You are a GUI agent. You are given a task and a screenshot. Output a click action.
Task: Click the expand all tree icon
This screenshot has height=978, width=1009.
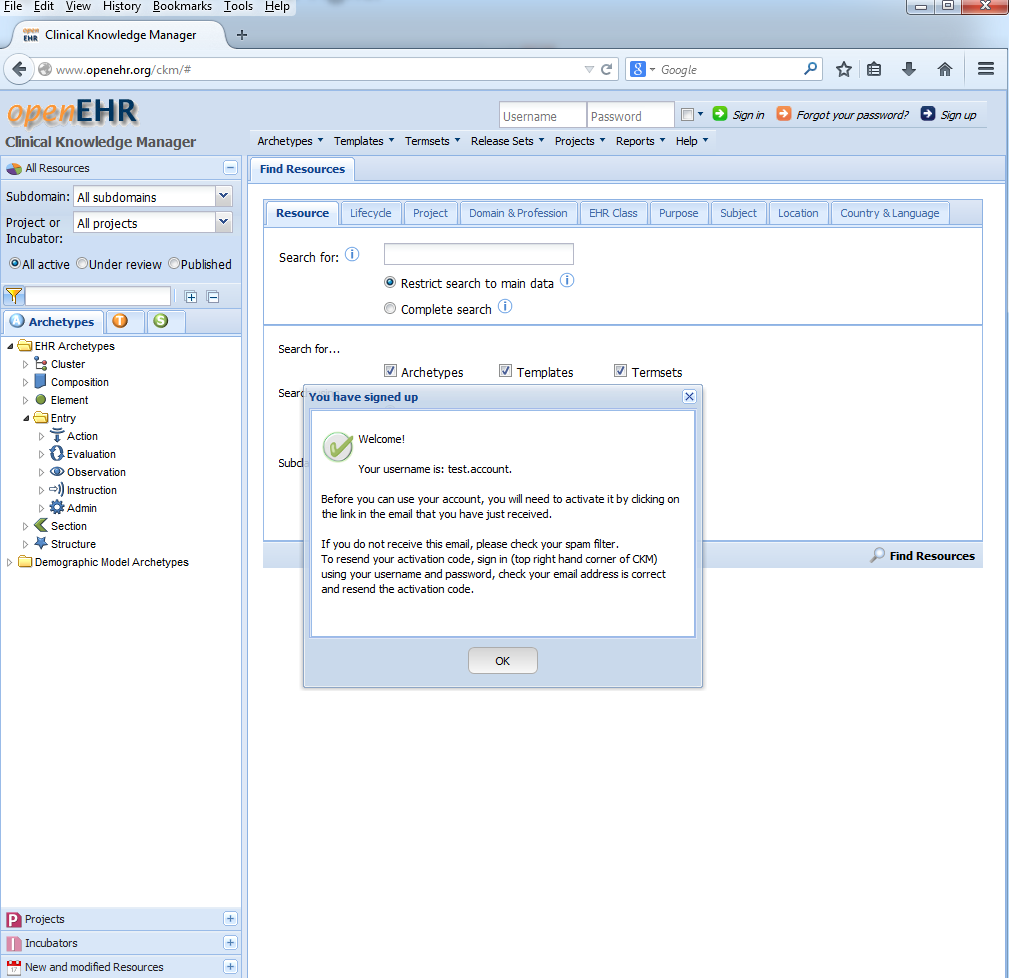point(191,296)
